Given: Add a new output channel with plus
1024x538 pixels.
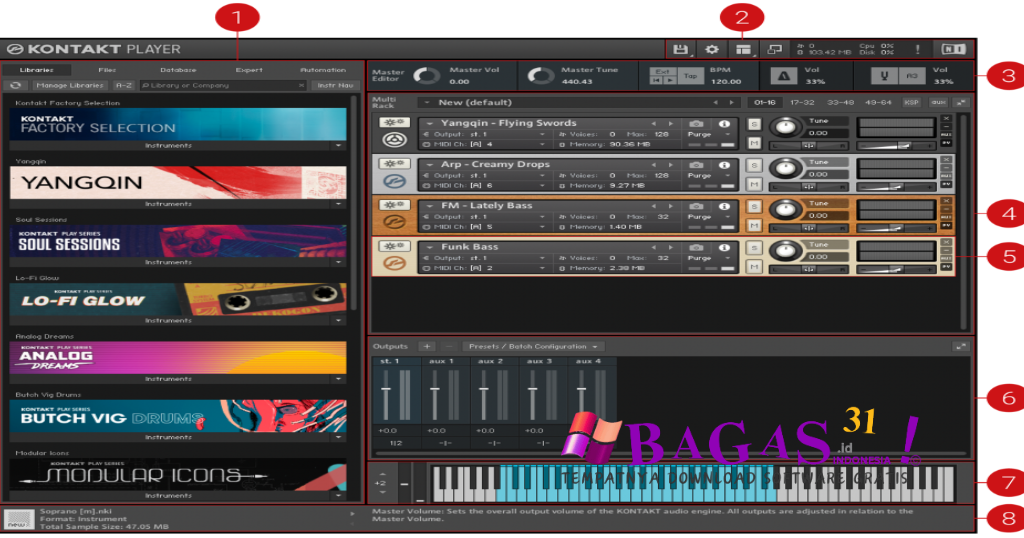Looking at the screenshot, I should click(426, 347).
